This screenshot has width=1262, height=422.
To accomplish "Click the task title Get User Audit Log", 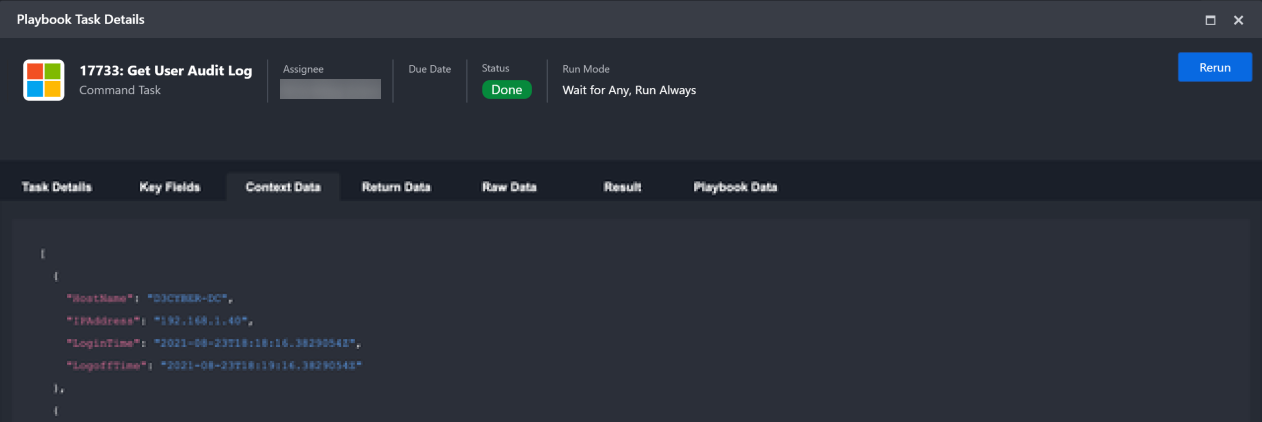I will tap(166, 71).
